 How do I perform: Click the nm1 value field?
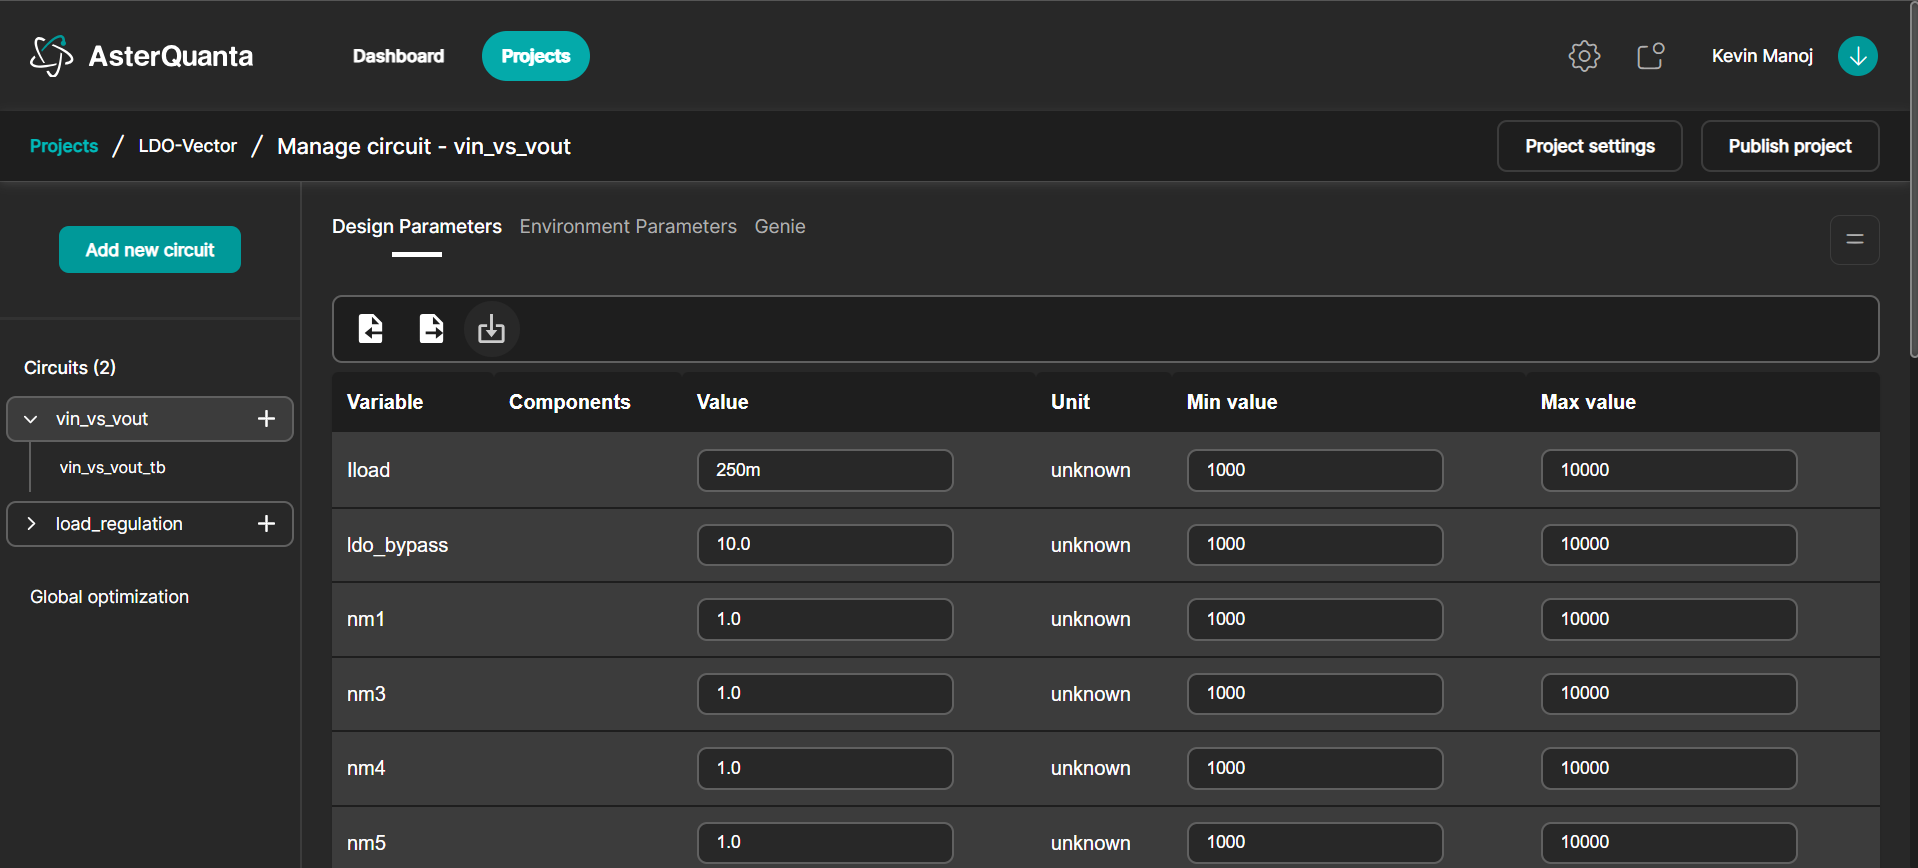tap(825, 619)
